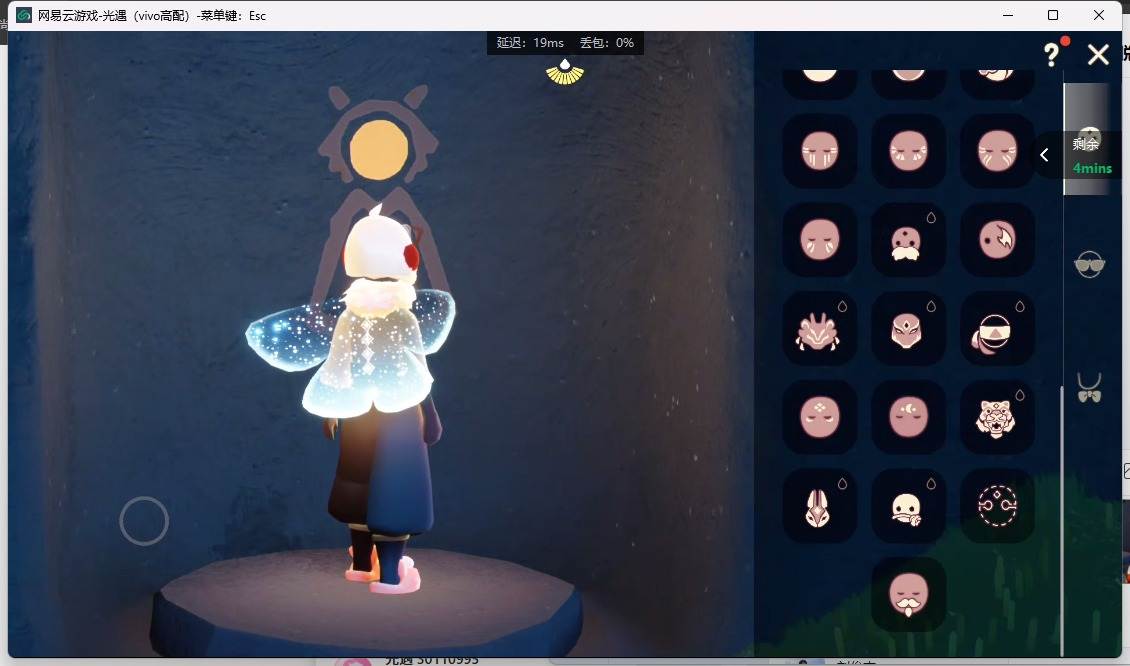This screenshot has width=1130, height=666.
Task: Select the roaring tiger mask
Action: tap(997, 417)
